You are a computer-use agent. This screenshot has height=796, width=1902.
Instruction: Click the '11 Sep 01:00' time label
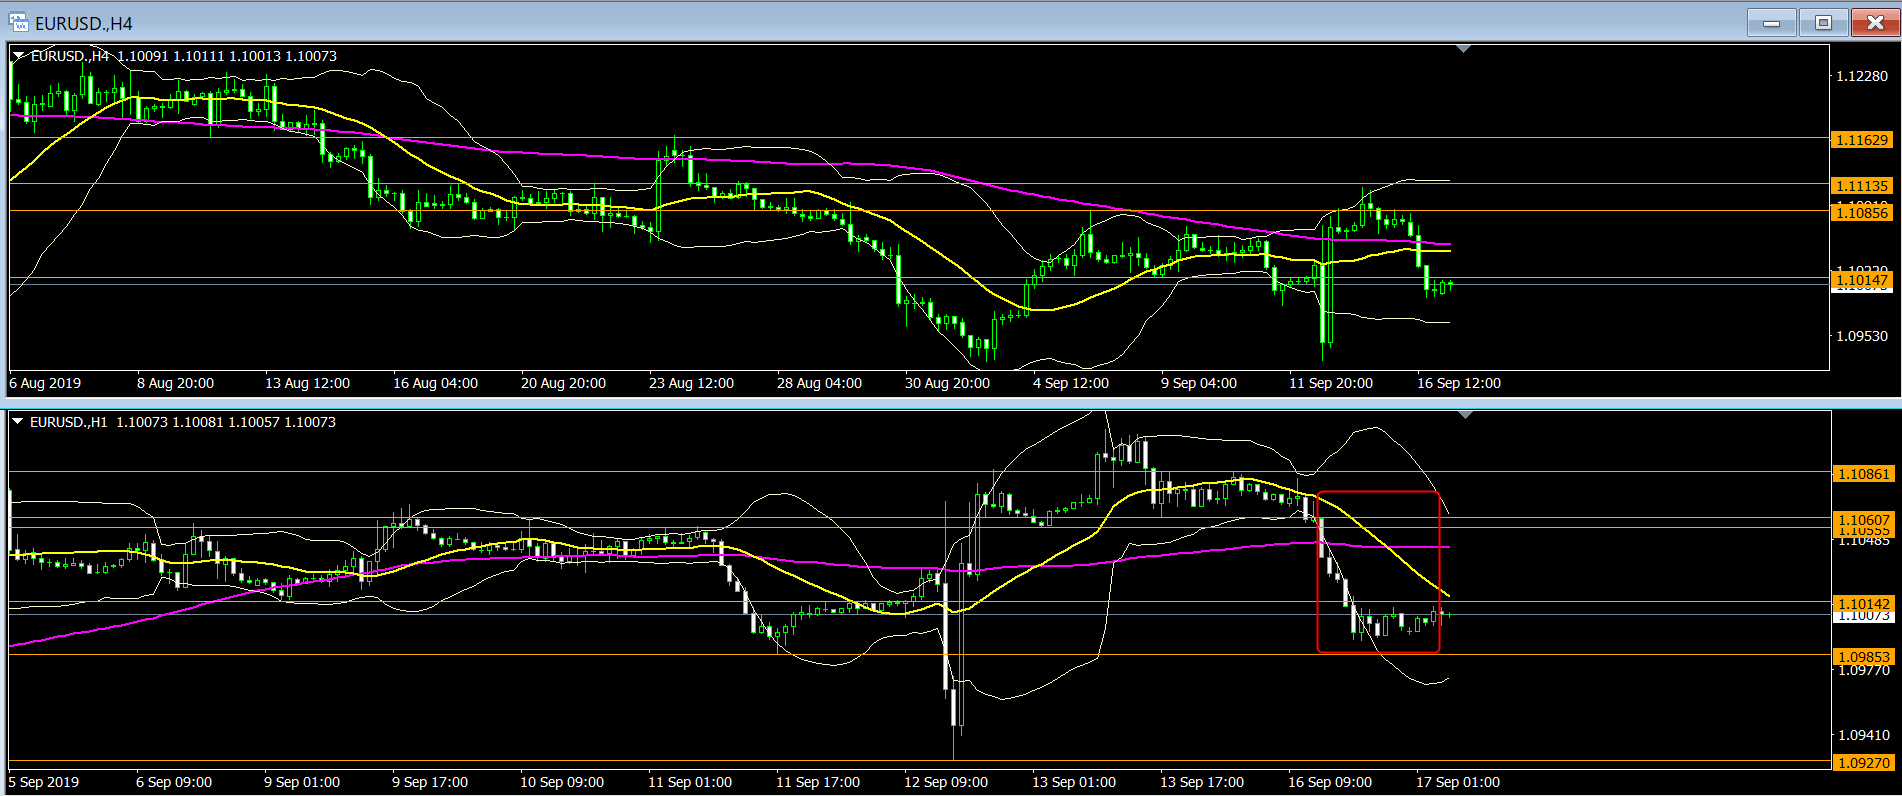click(690, 782)
